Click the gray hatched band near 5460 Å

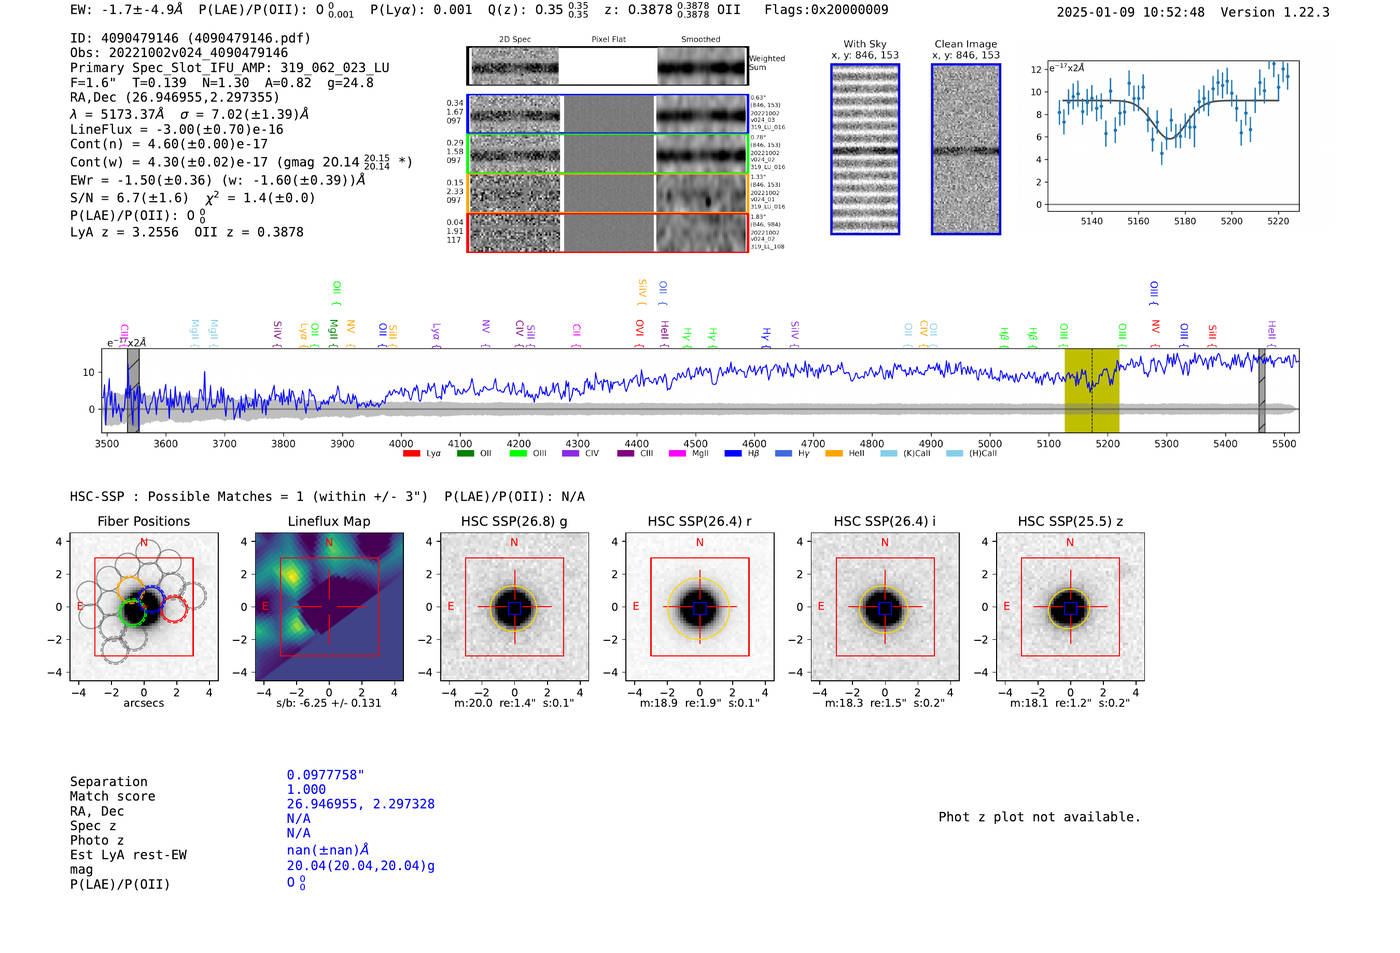[1262, 390]
